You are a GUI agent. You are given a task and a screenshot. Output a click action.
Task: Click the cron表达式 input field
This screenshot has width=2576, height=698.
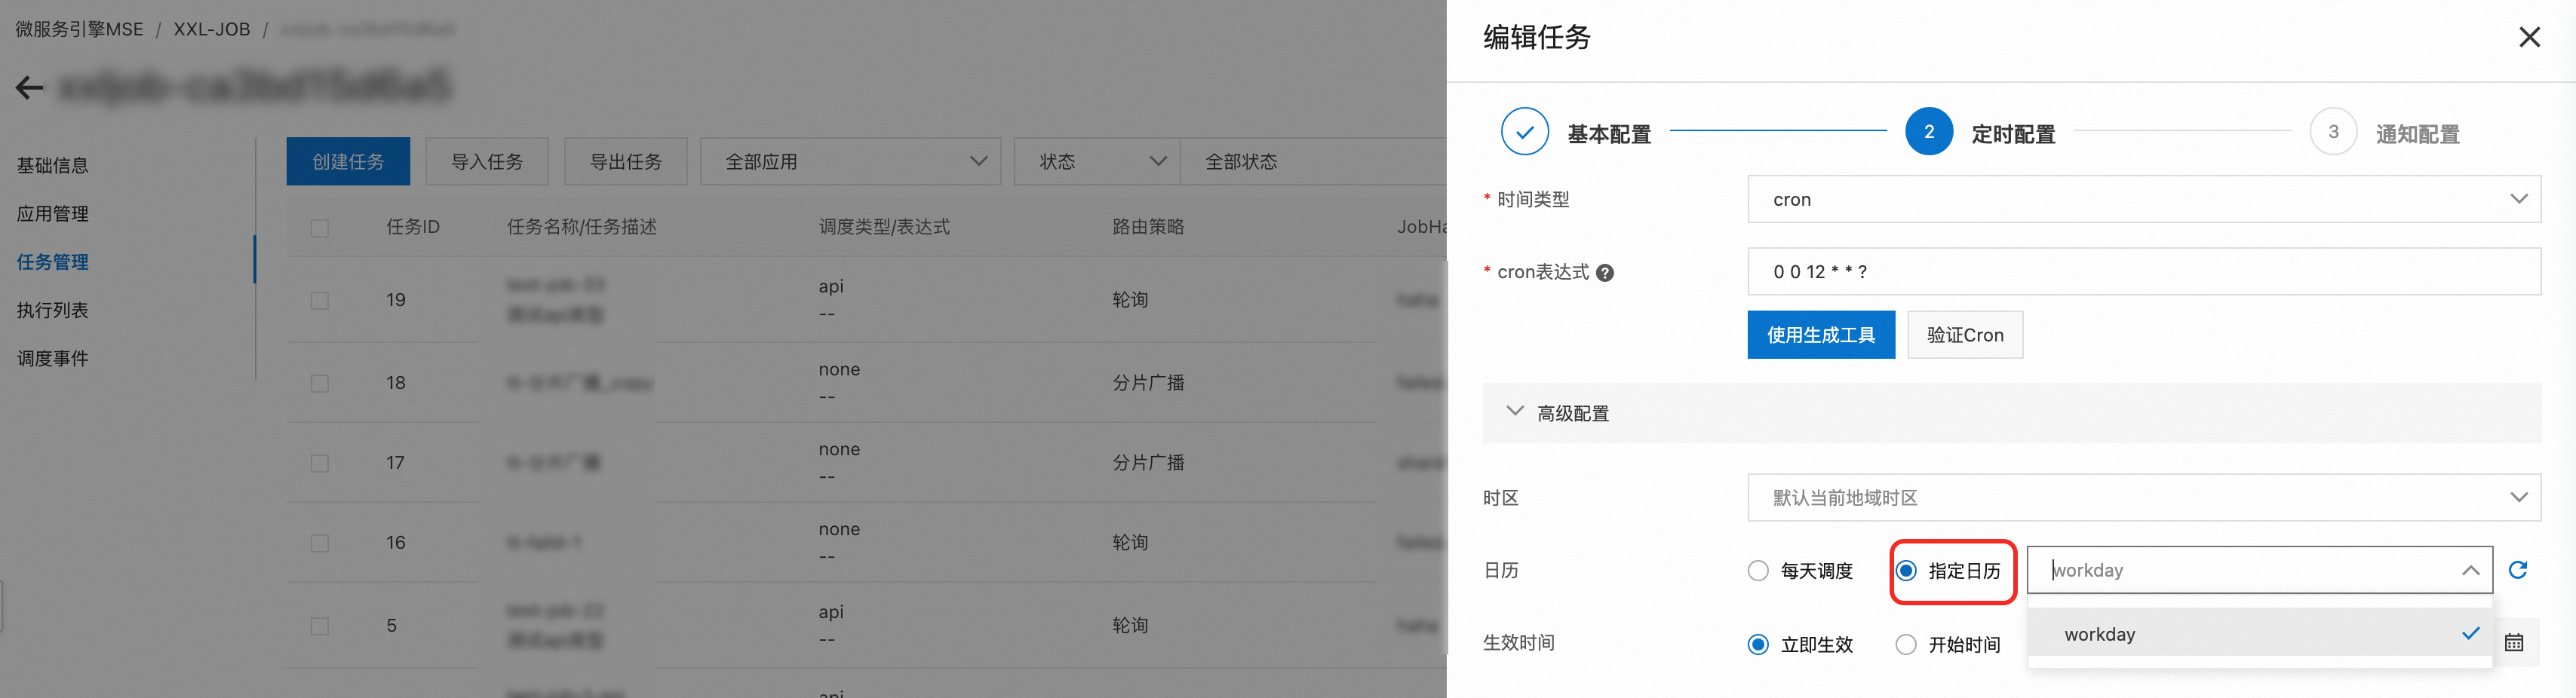click(2144, 272)
